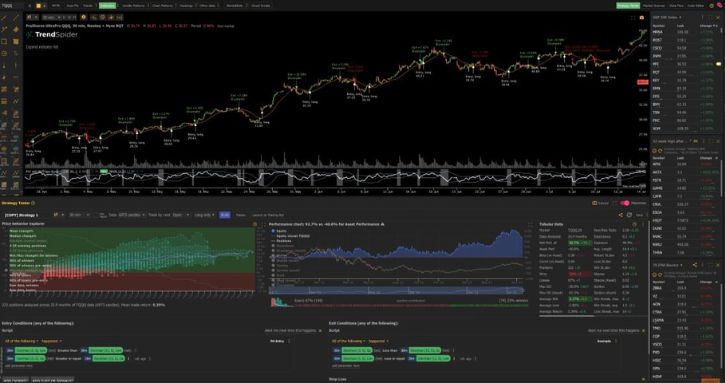Expand entry conditions All of the following dropdown
This screenshot has width=725, height=383.
[22, 341]
